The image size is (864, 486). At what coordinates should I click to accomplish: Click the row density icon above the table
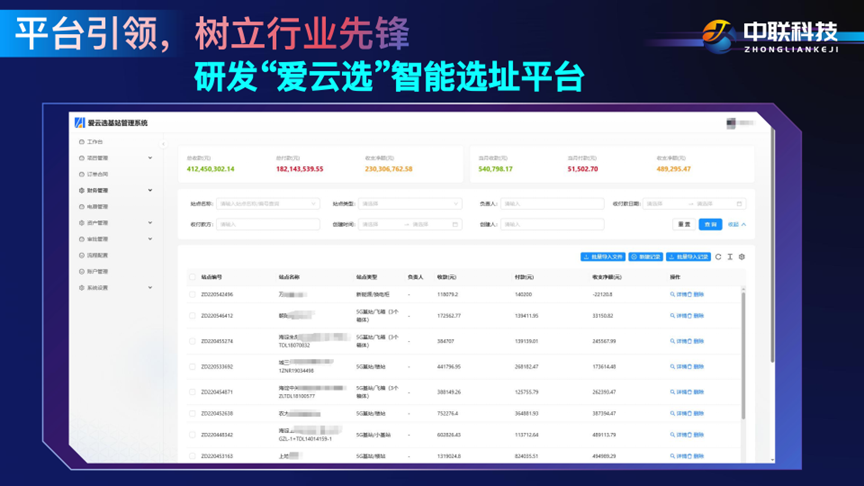point(730,257)
